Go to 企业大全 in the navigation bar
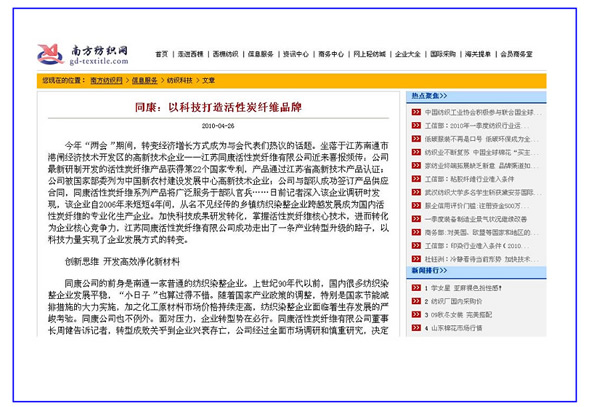Screen dimensions: 600x407 407,54
